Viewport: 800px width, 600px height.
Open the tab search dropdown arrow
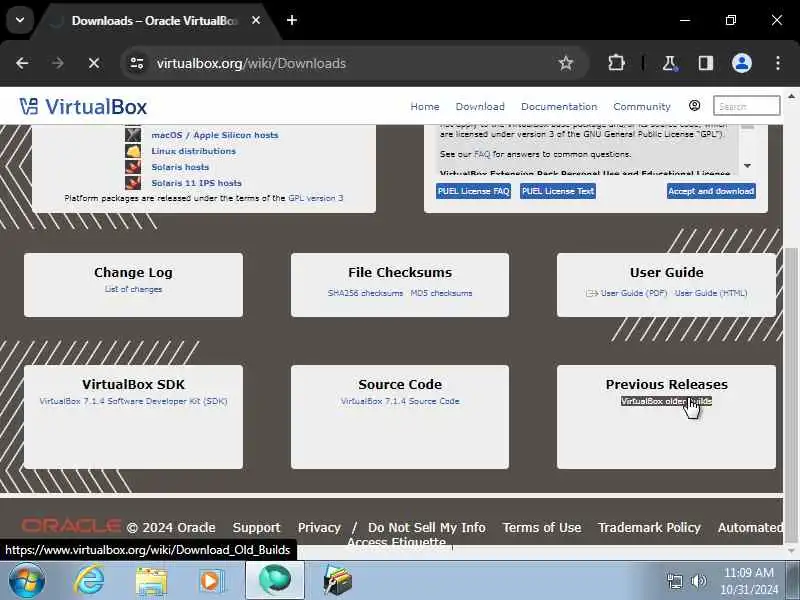pyautogui.click(x=20, y=20)
